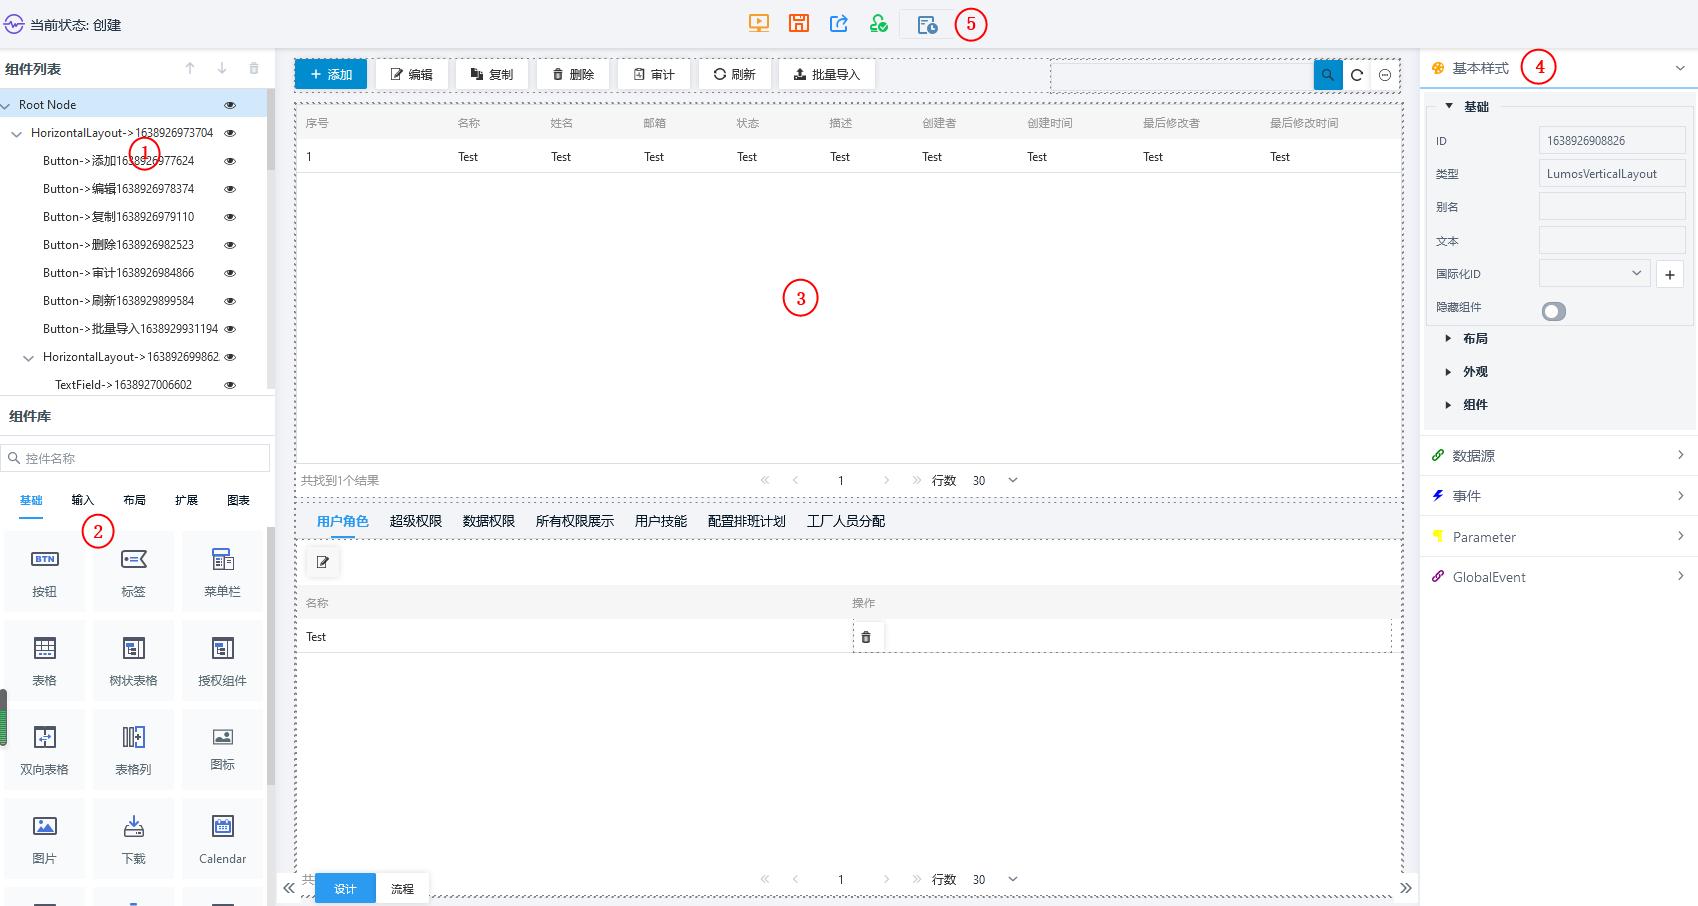
Task: Switch to 图表 component library tab
Action: [x=238, y=500]
